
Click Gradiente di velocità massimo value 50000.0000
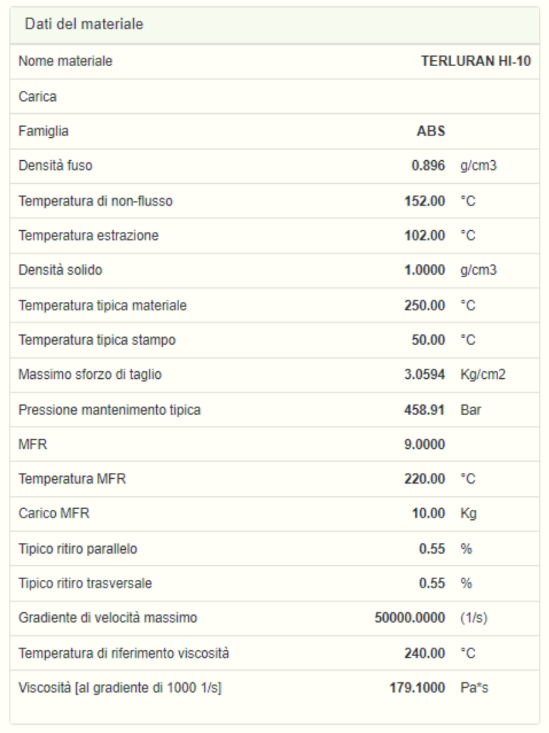(410, 618)
